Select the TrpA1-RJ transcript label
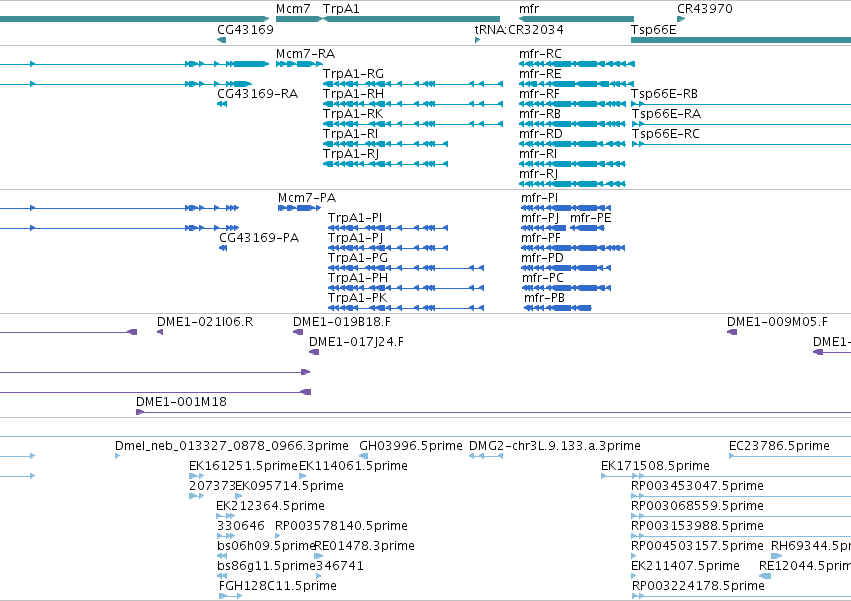The height and width of the screenshot is (601, 851). click(x=351, y=154)
